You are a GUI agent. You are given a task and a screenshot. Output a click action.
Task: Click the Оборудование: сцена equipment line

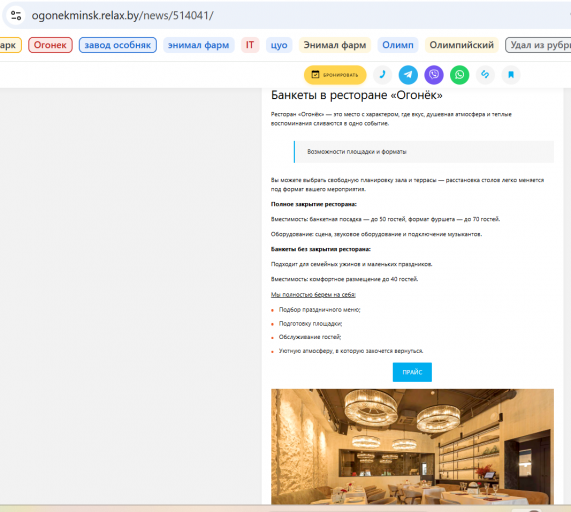[x=376, y=234]
